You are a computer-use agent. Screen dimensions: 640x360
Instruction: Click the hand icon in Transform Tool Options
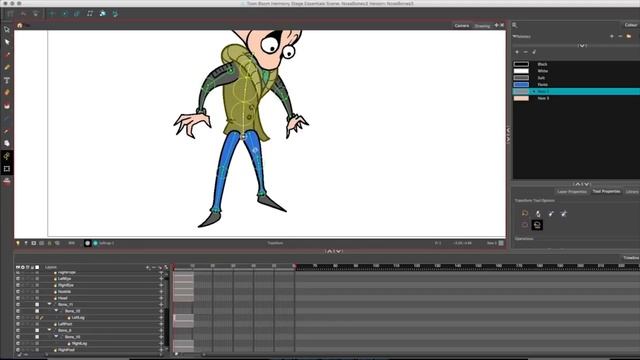pos(538,213)
